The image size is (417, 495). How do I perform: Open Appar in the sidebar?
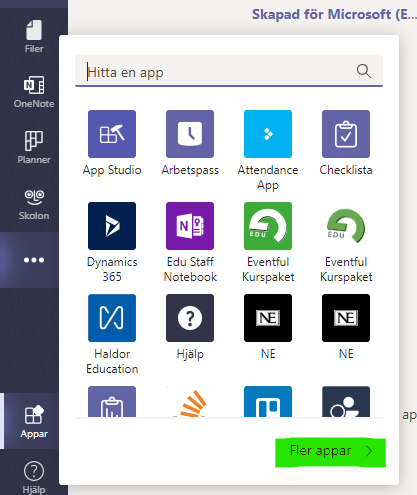coord(34,421)
